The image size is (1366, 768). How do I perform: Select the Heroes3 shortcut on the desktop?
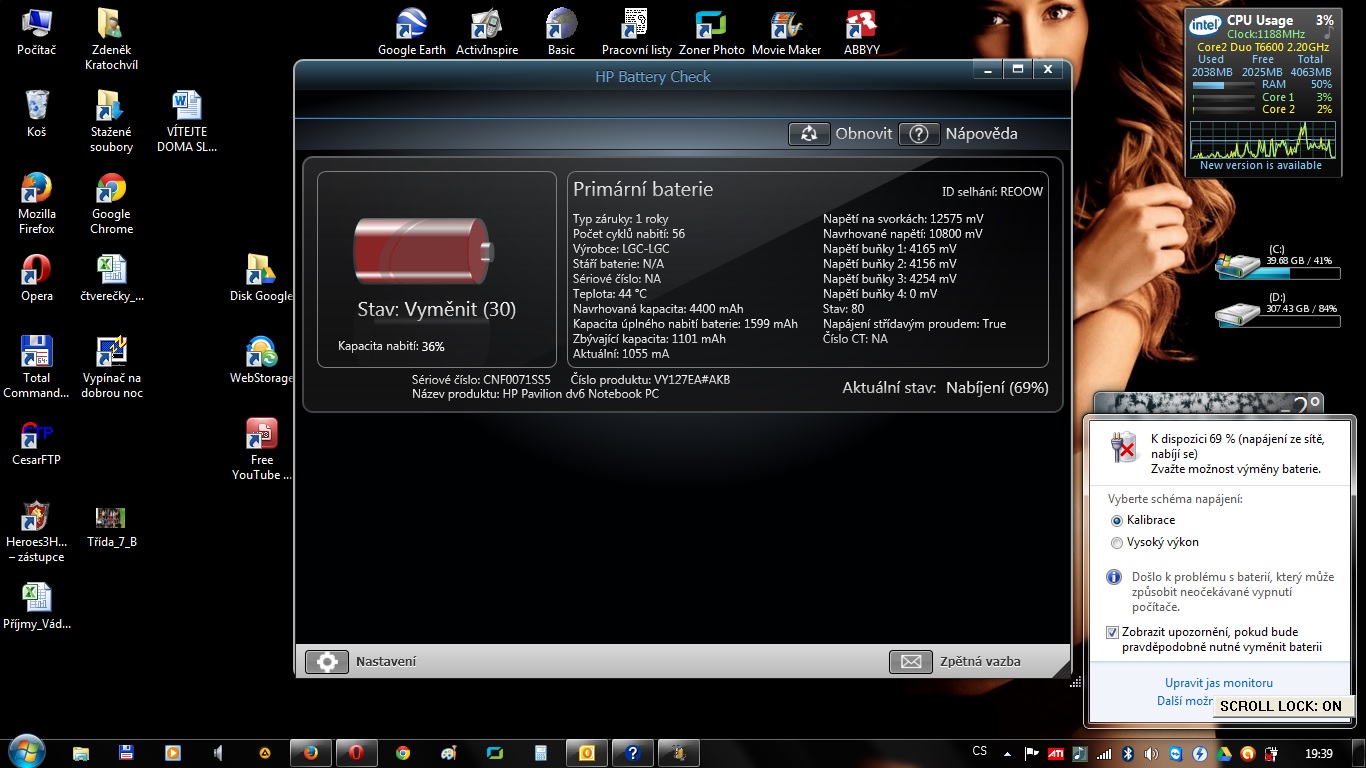pyautogui.click(x=36, y=532)
